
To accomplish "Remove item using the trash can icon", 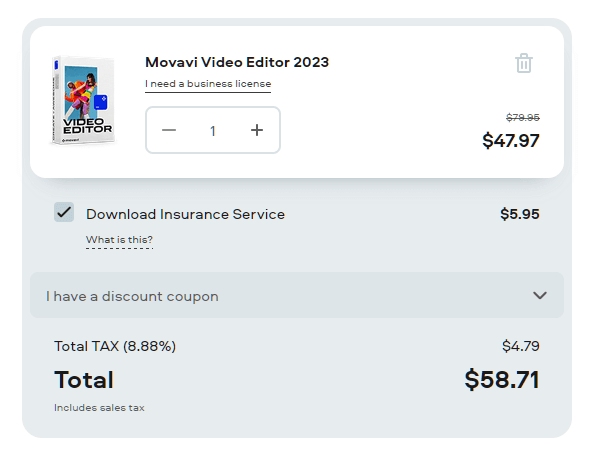I will 524,63.
